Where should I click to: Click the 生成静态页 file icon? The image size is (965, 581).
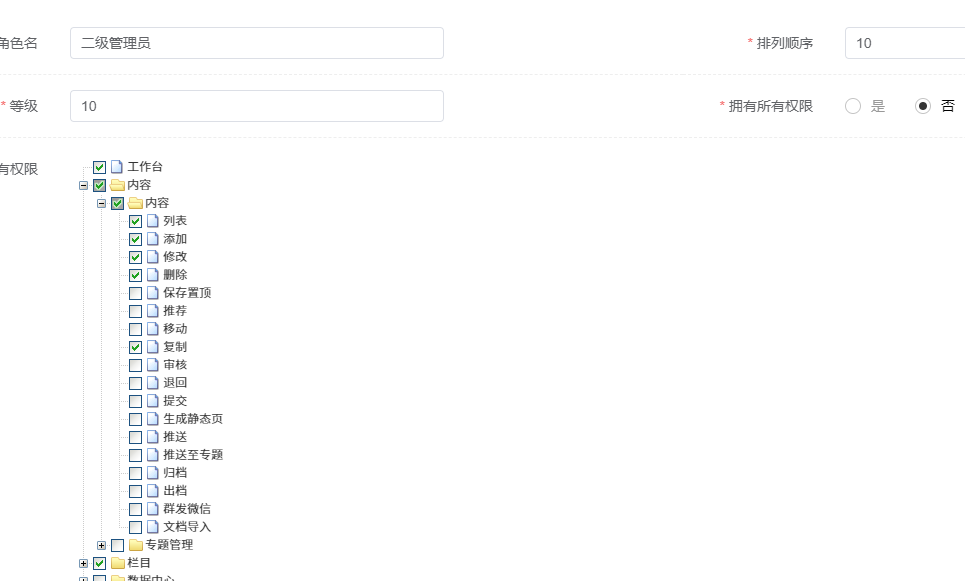click(x=153, y=419)
